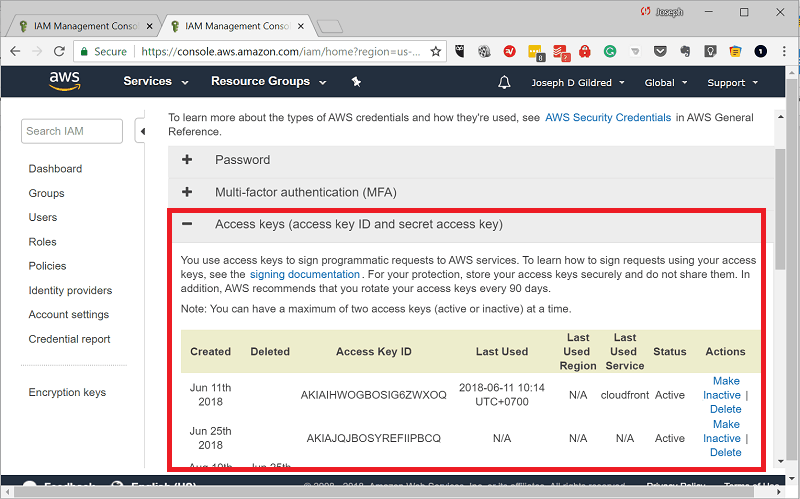Click the Hootsuite owl extension icon

[460, 51]
